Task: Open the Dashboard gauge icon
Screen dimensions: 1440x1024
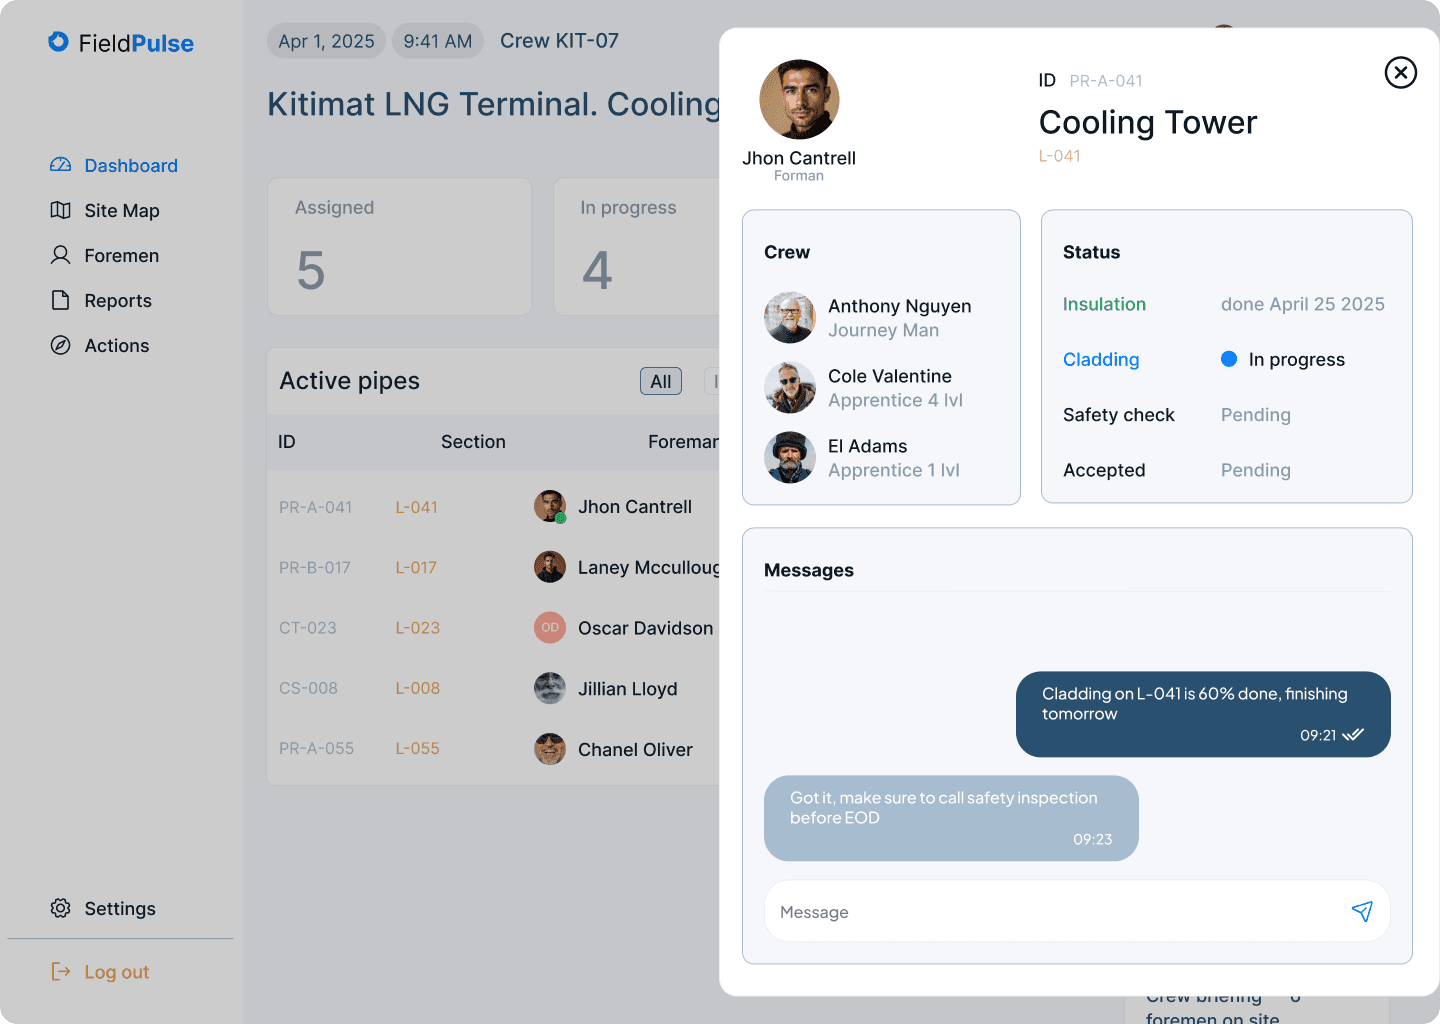Action: (x=60, y=165)
